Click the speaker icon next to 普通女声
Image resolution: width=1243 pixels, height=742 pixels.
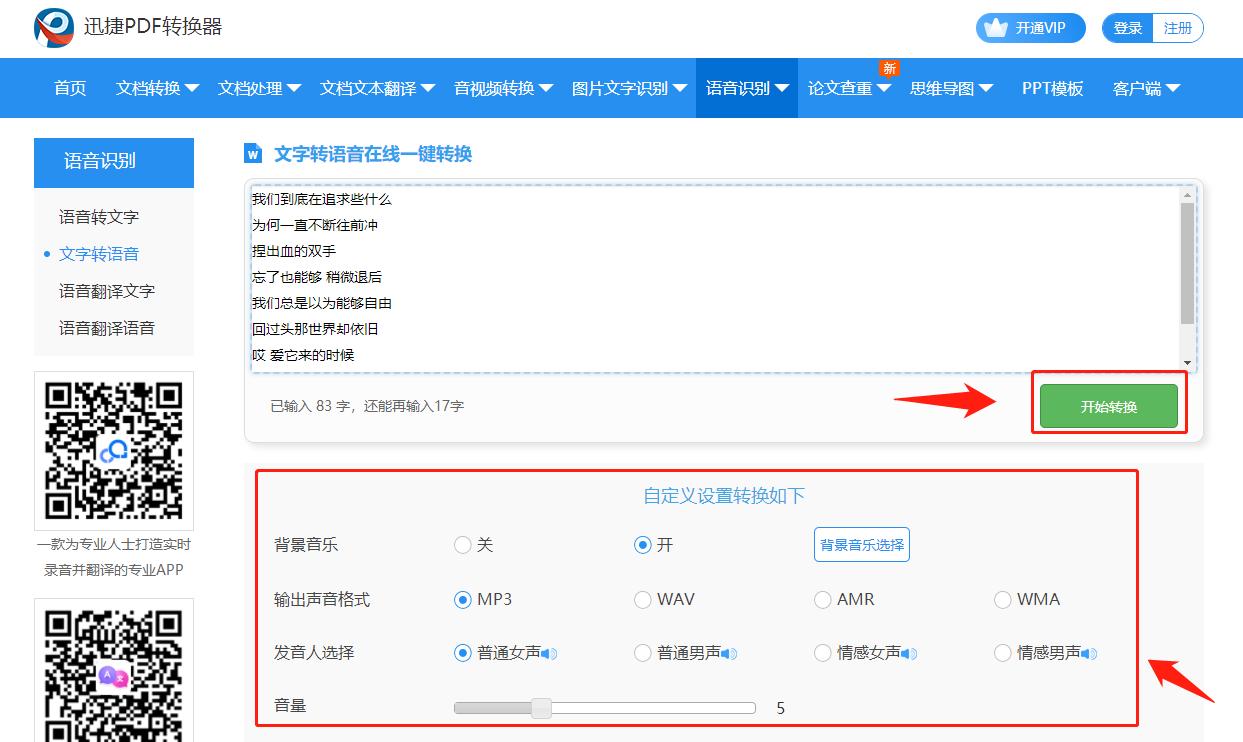coord(548,653)
